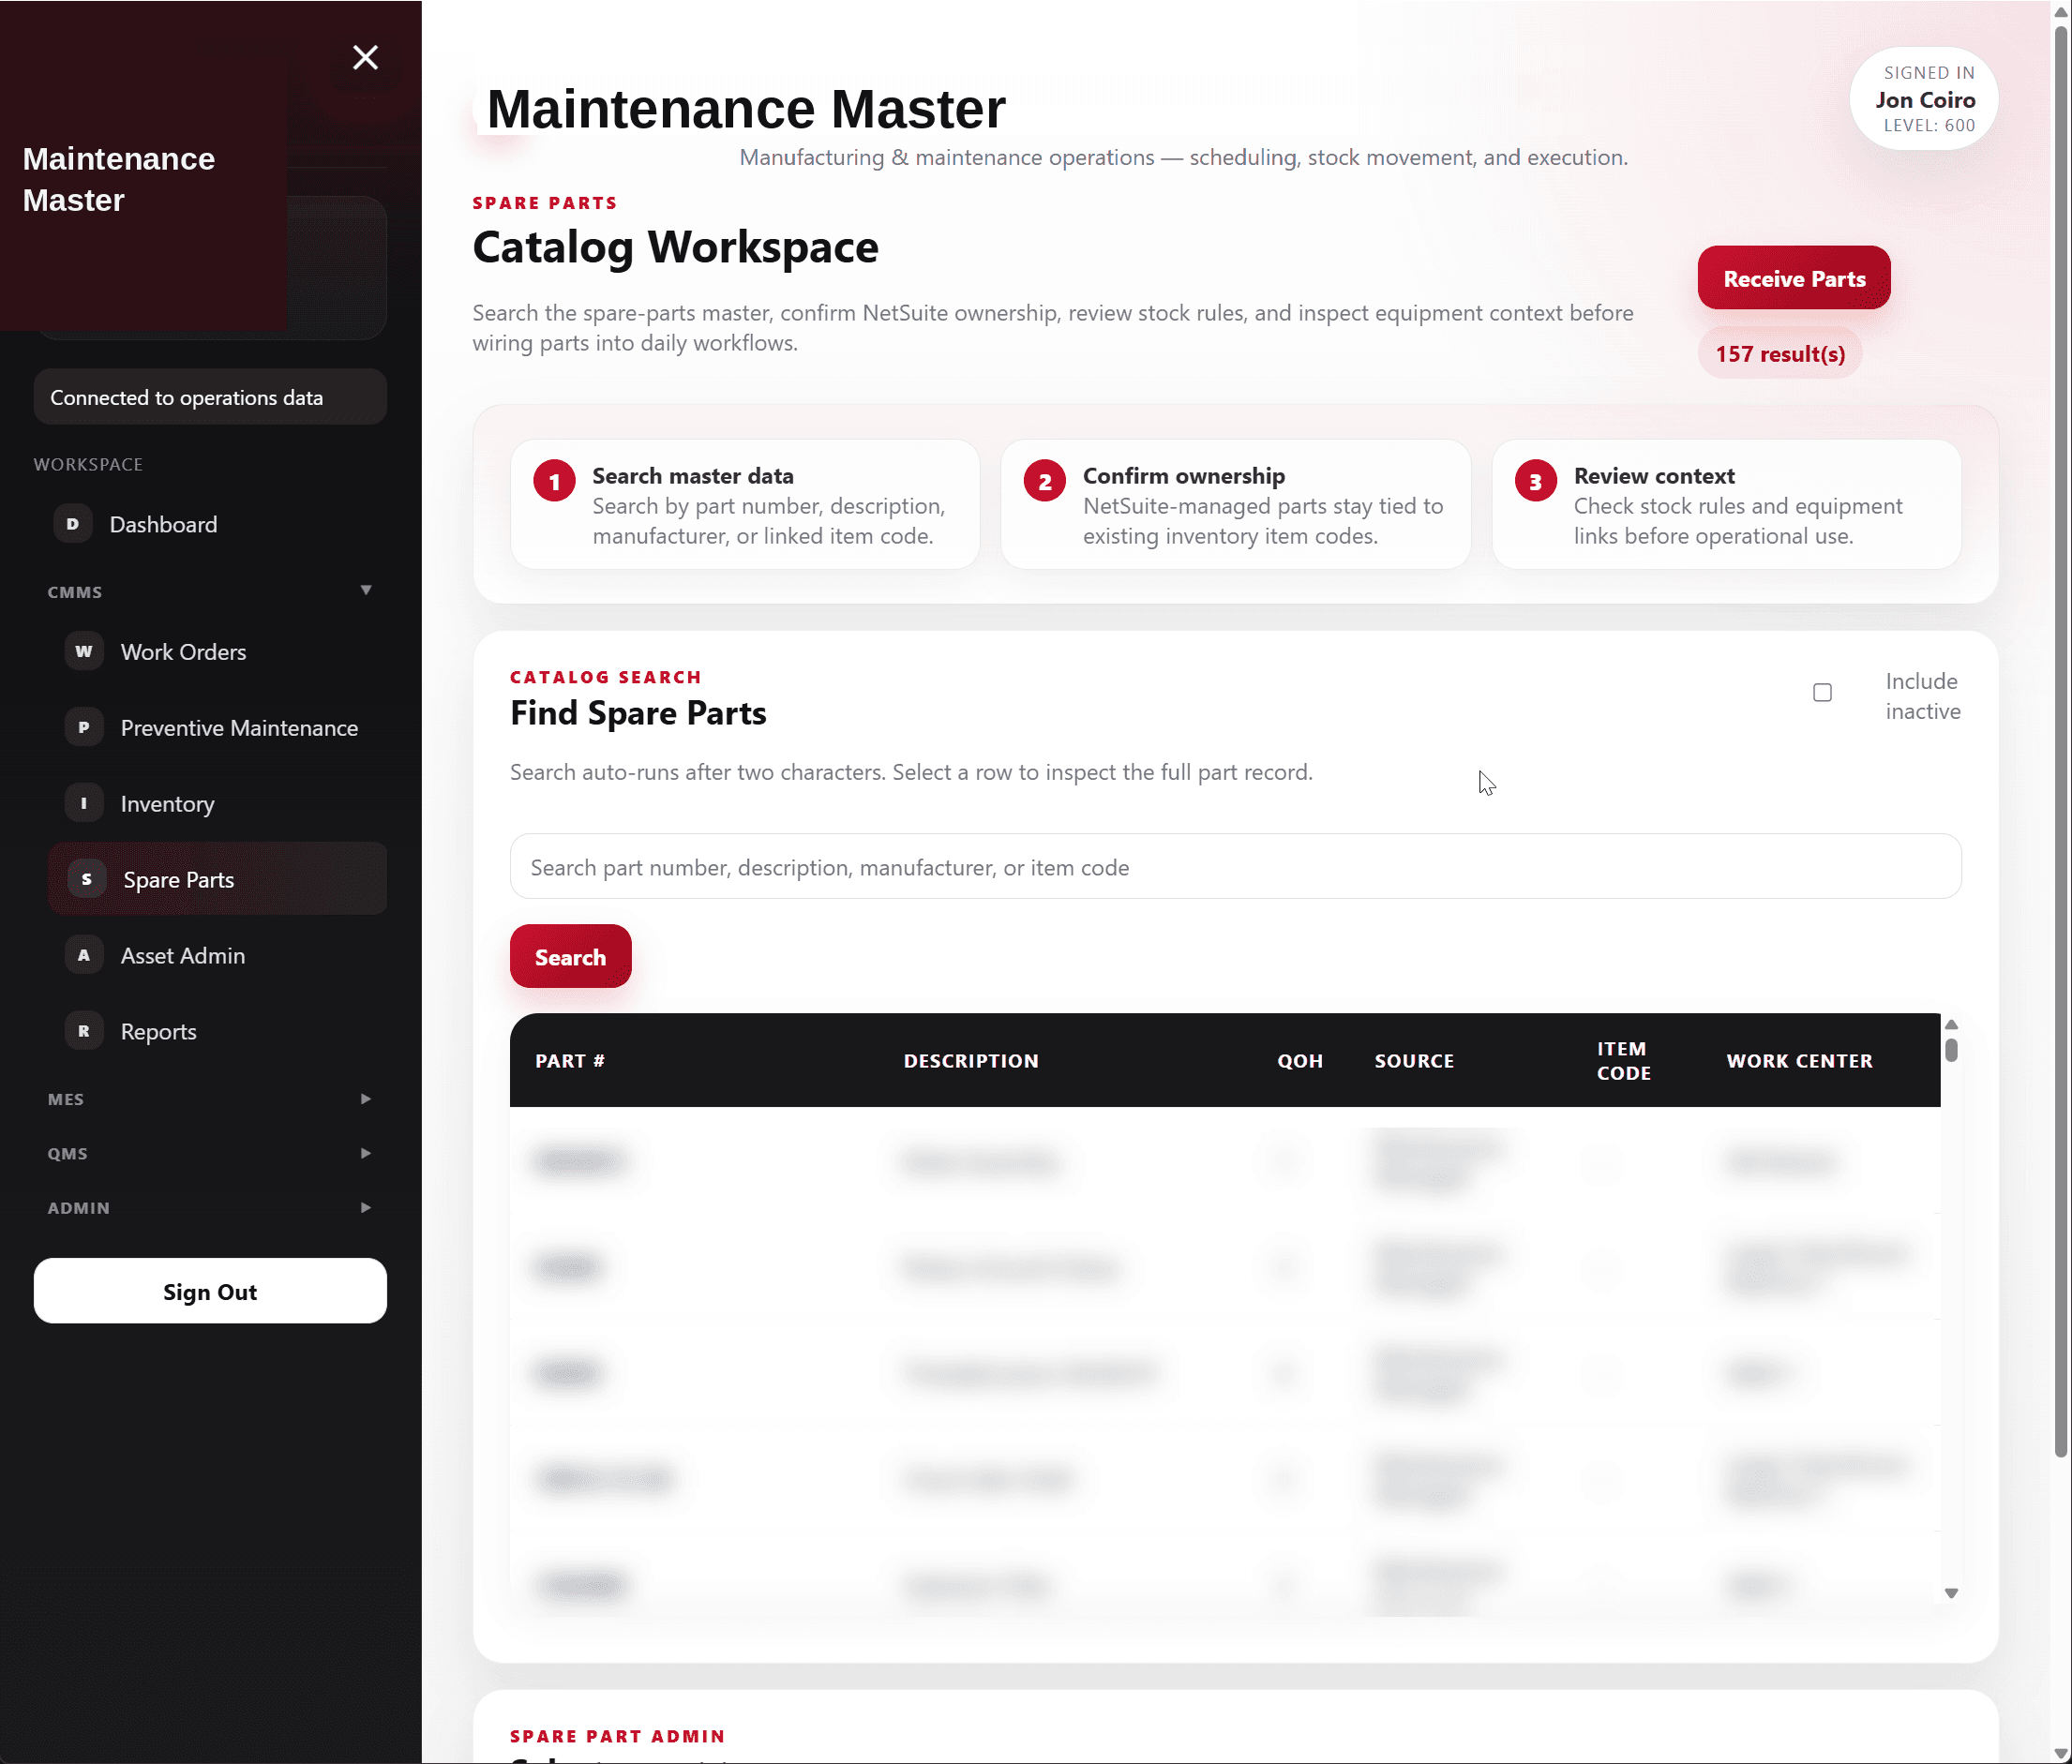Click the Sign Out button
This screenshot has height=1764, width=2072.
210,1292
